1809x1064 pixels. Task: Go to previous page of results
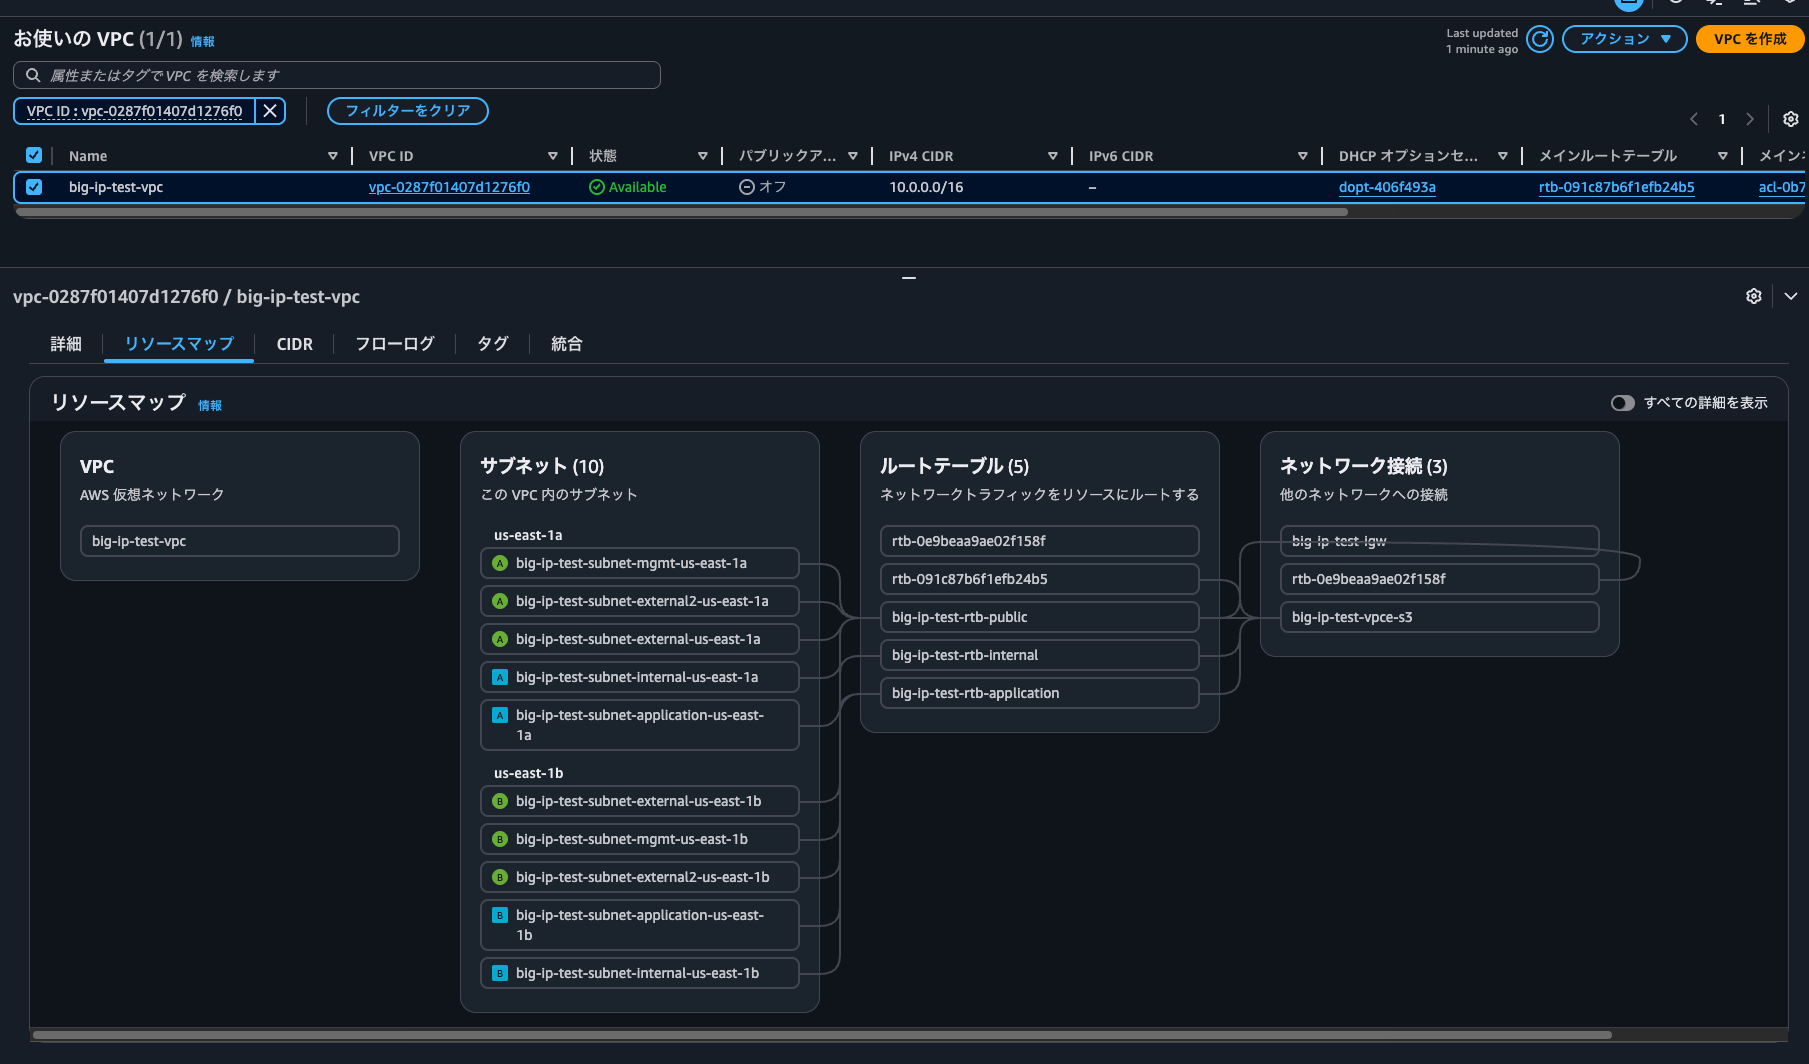point(1694,119)
